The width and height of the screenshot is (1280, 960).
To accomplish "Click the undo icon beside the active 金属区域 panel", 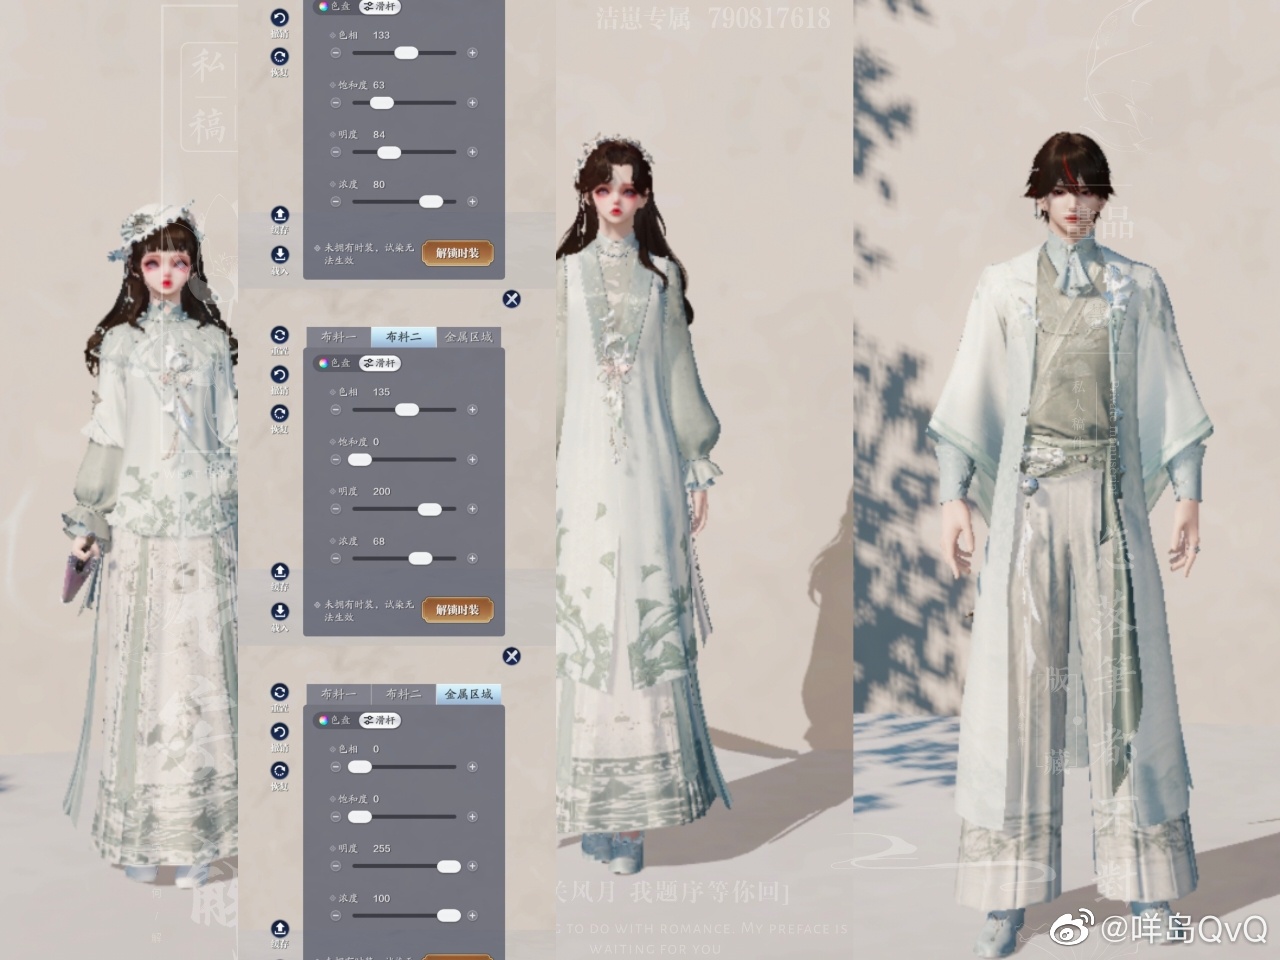I will point(280,731).
